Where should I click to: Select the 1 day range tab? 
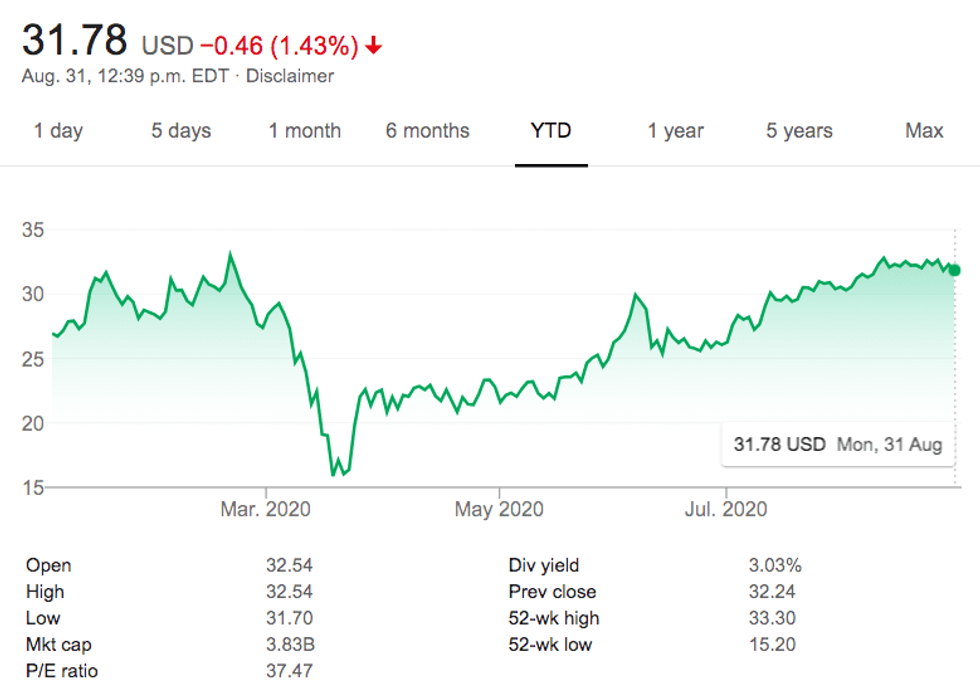click(x=58, y=131)
